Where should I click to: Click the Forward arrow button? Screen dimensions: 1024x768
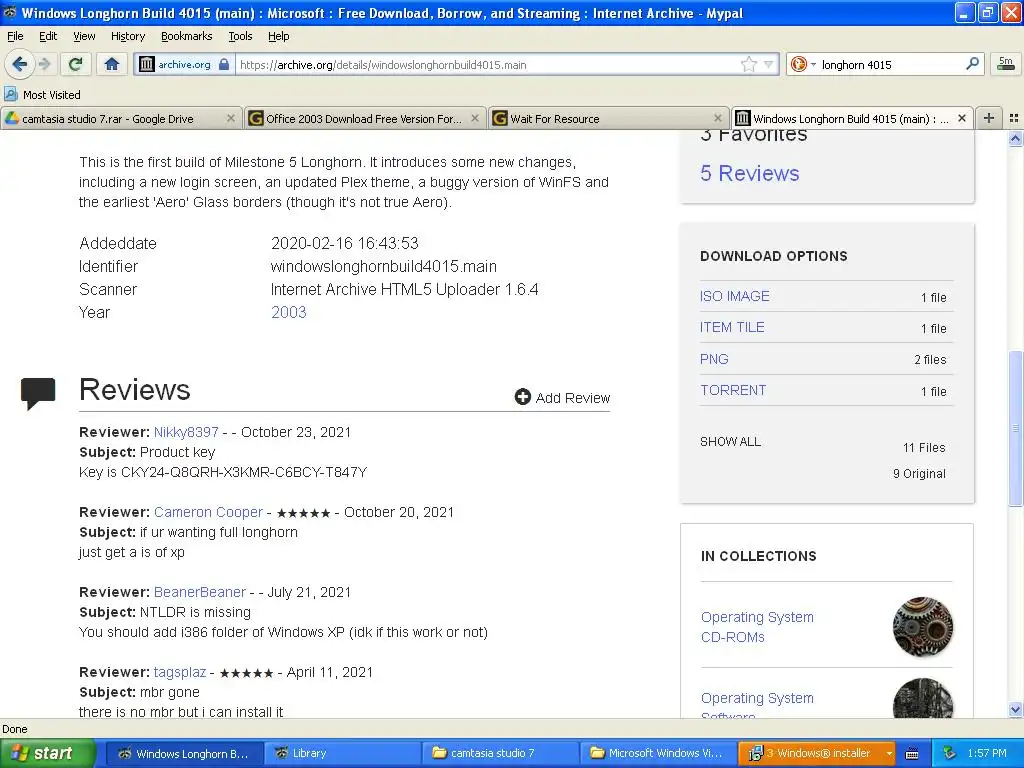(44, 64)
